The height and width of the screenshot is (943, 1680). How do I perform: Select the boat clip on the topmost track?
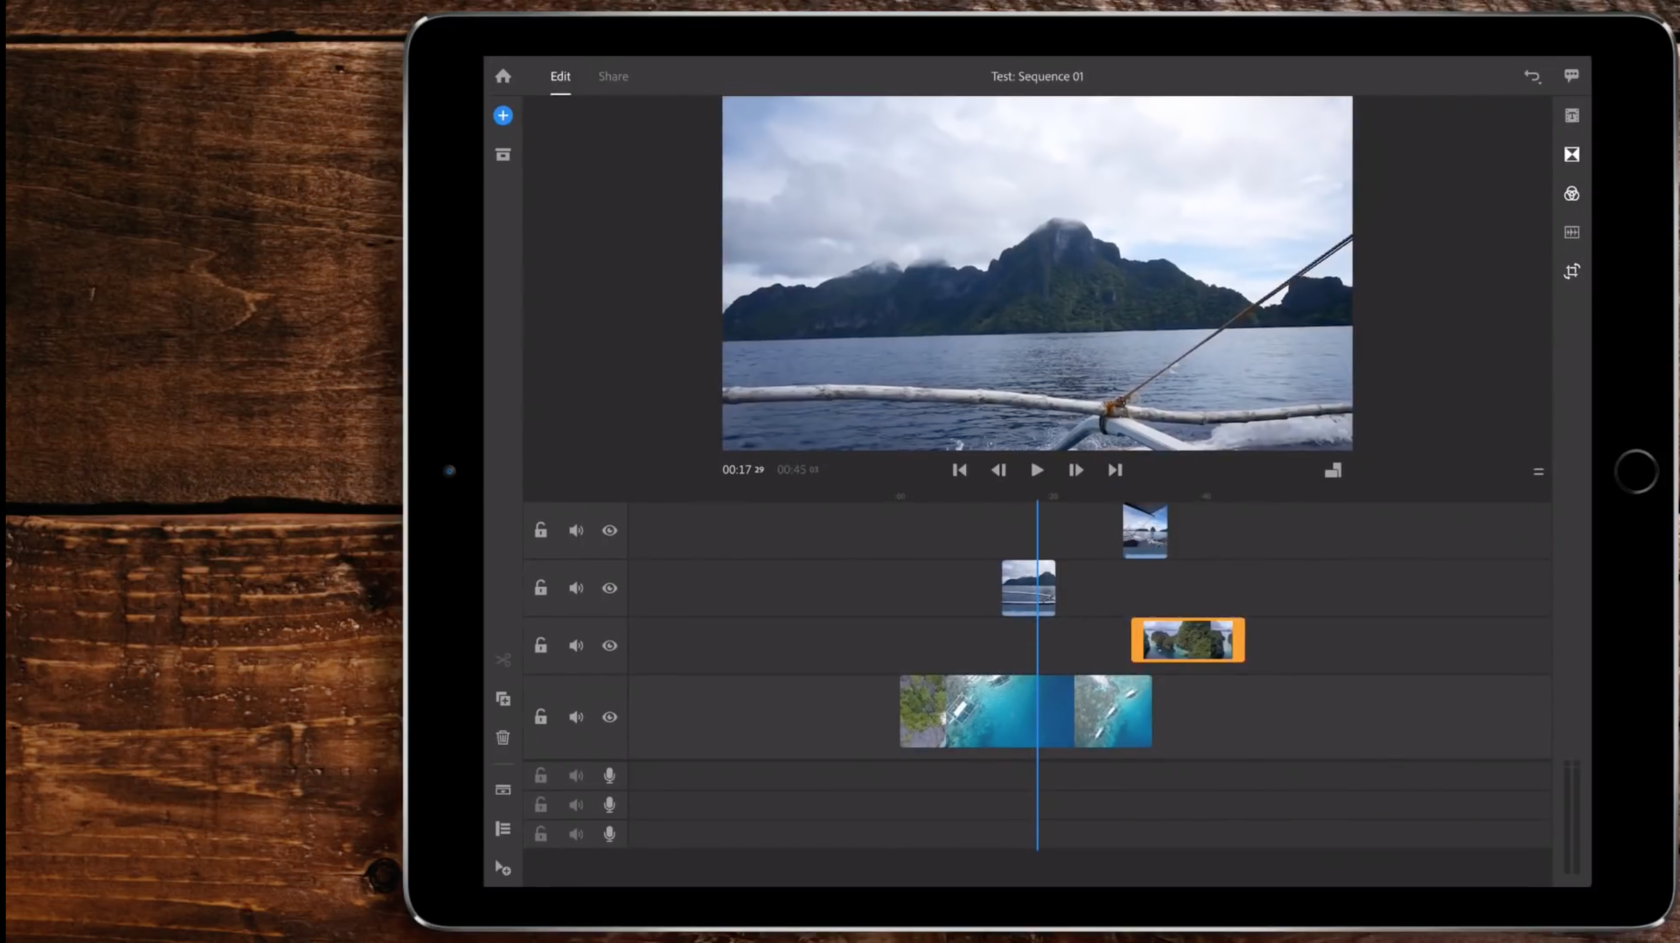(x=1145, y=531)
